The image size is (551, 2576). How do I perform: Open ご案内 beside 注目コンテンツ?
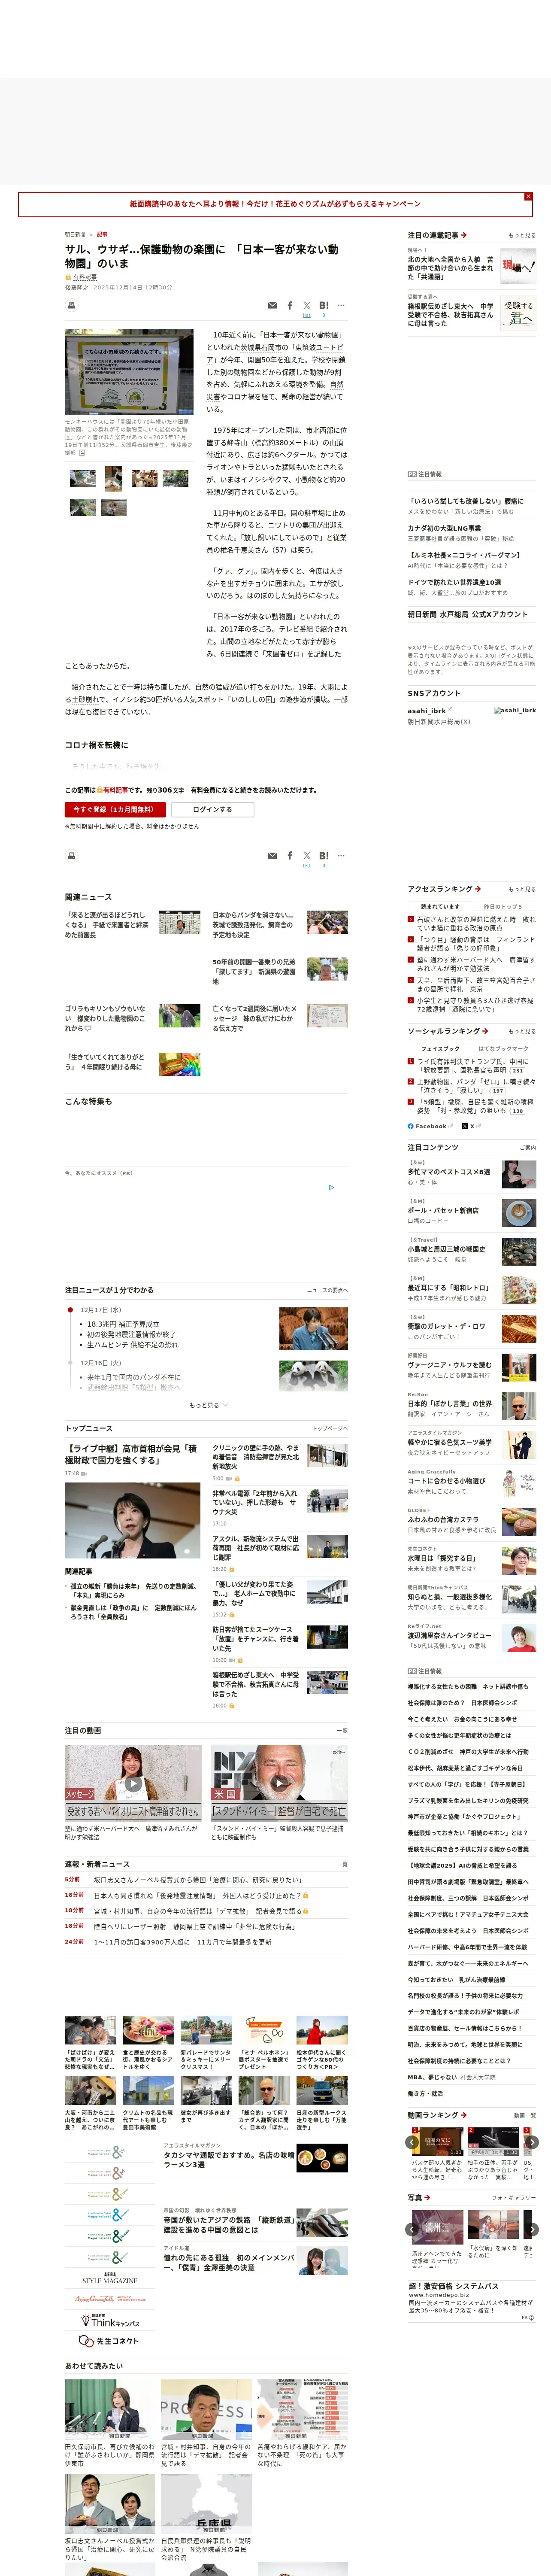click(528, 1148)
